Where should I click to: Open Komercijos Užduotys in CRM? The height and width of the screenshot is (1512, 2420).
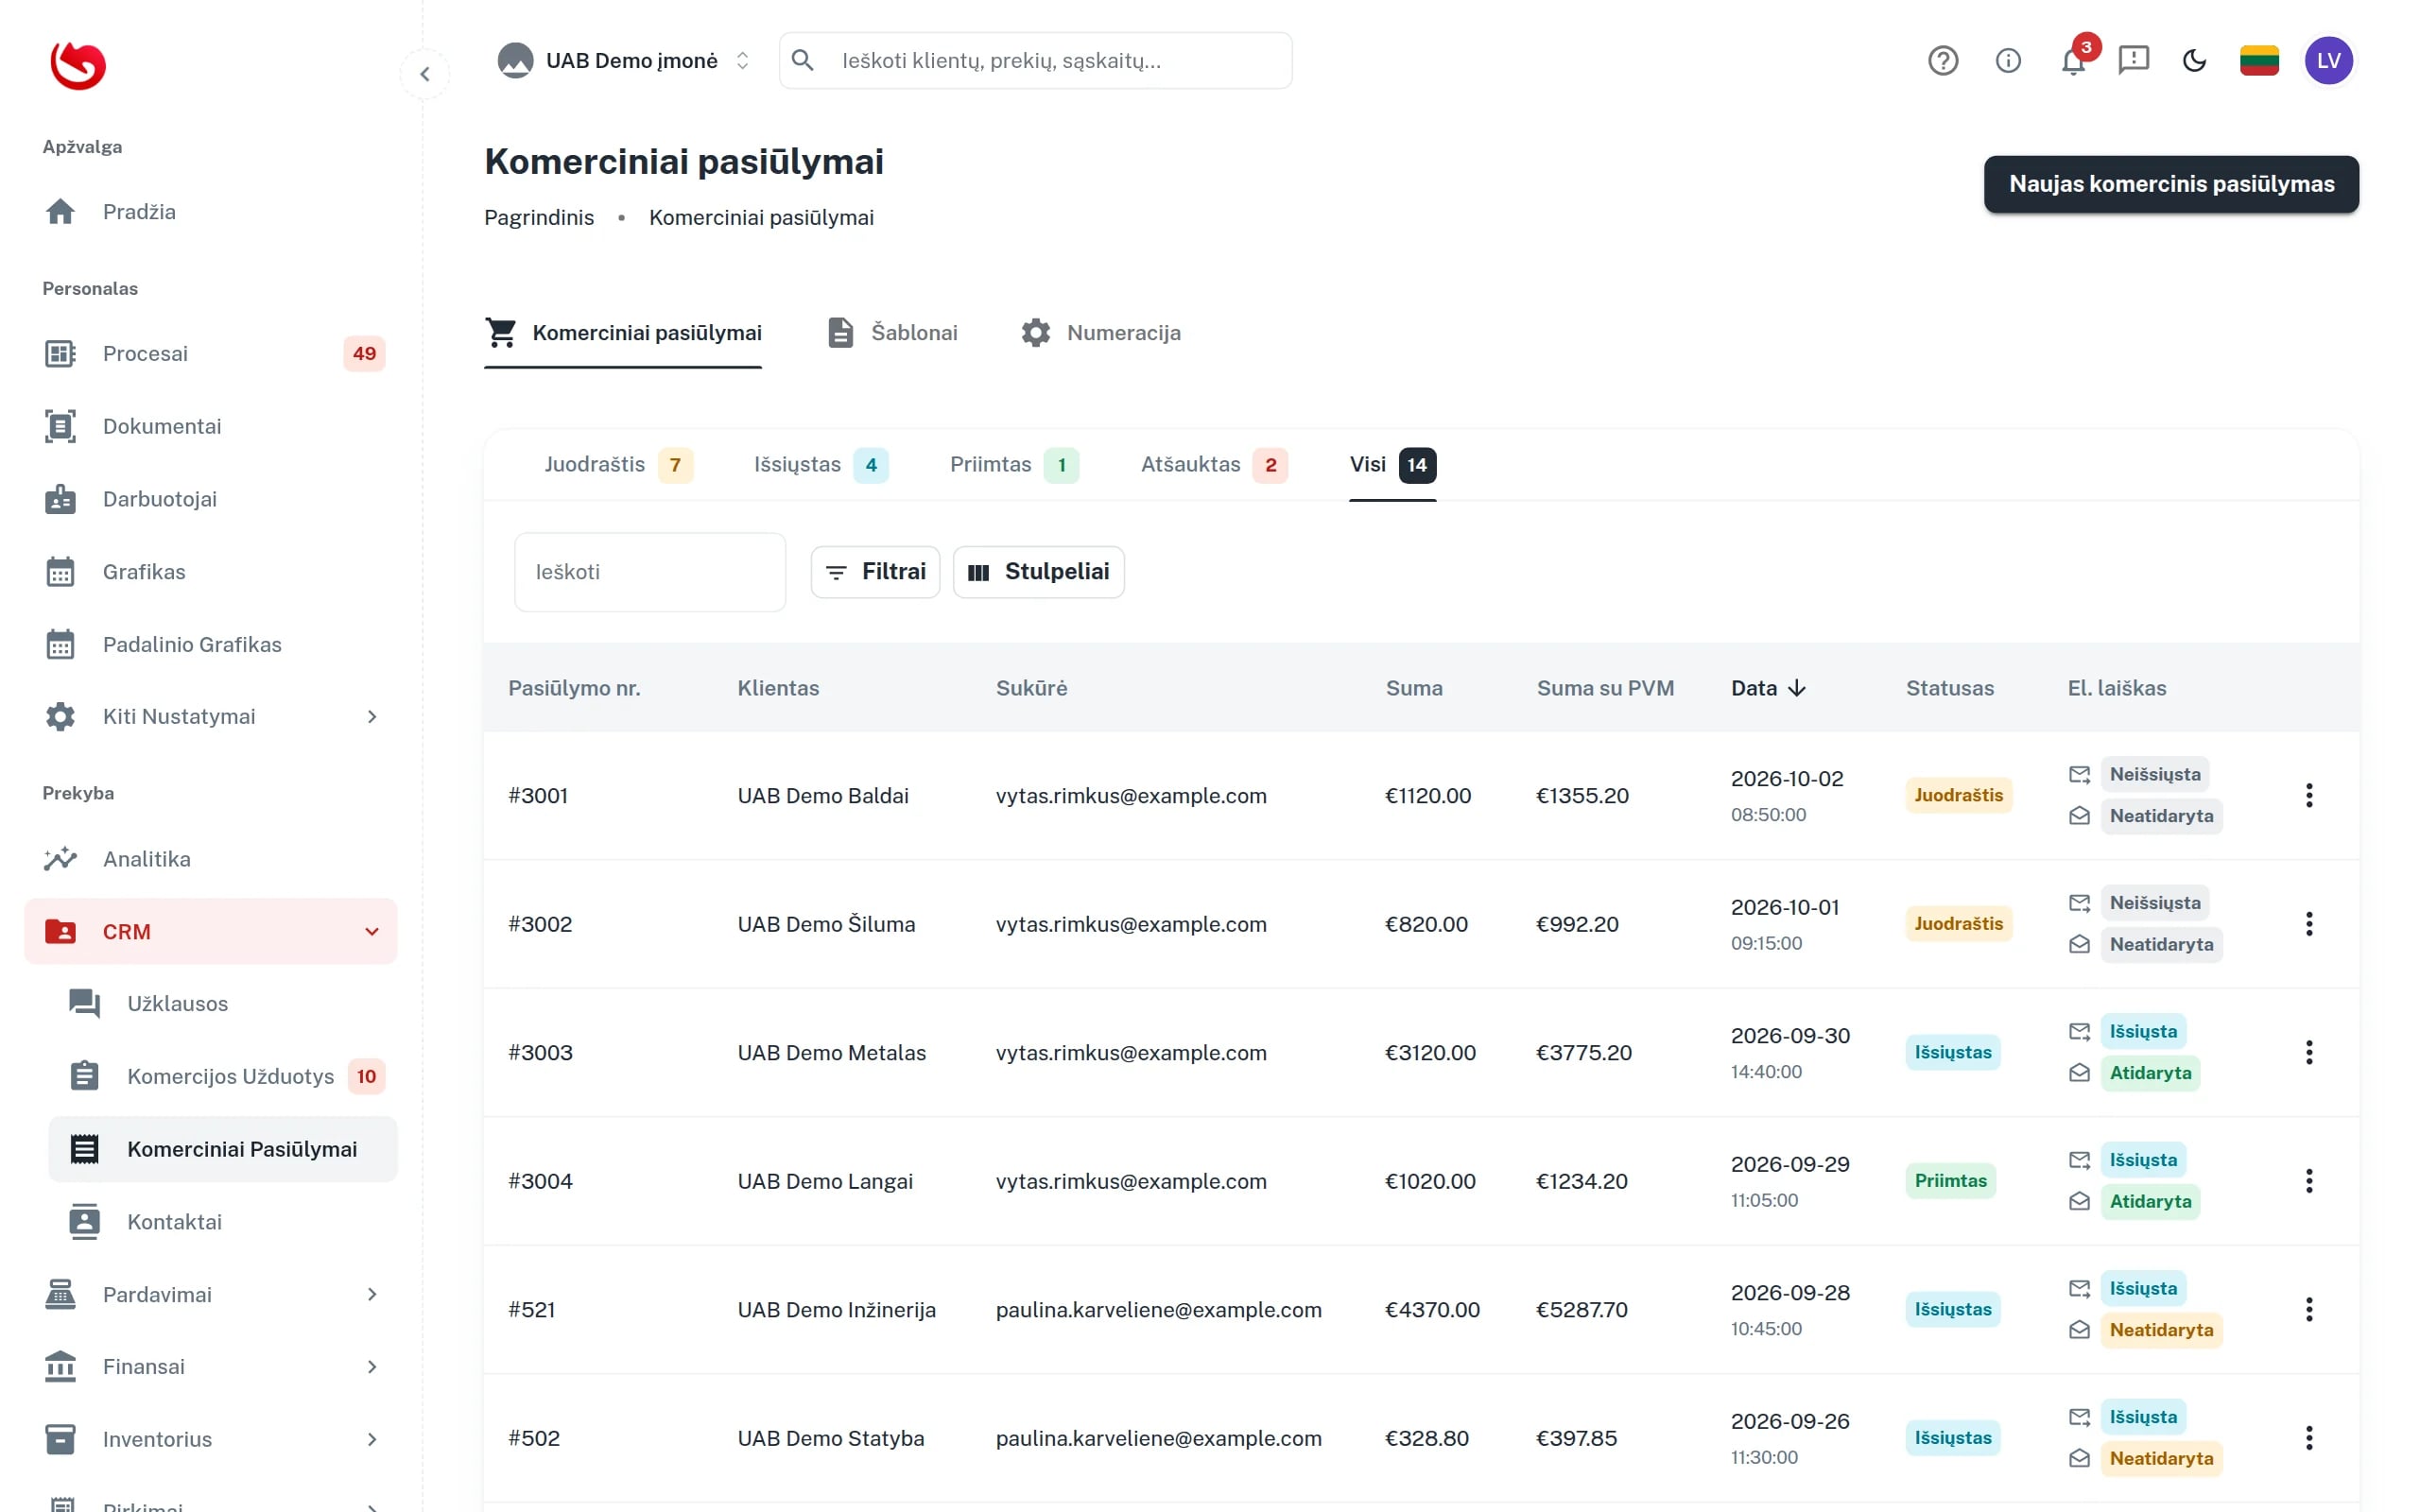coord(223,1077)
